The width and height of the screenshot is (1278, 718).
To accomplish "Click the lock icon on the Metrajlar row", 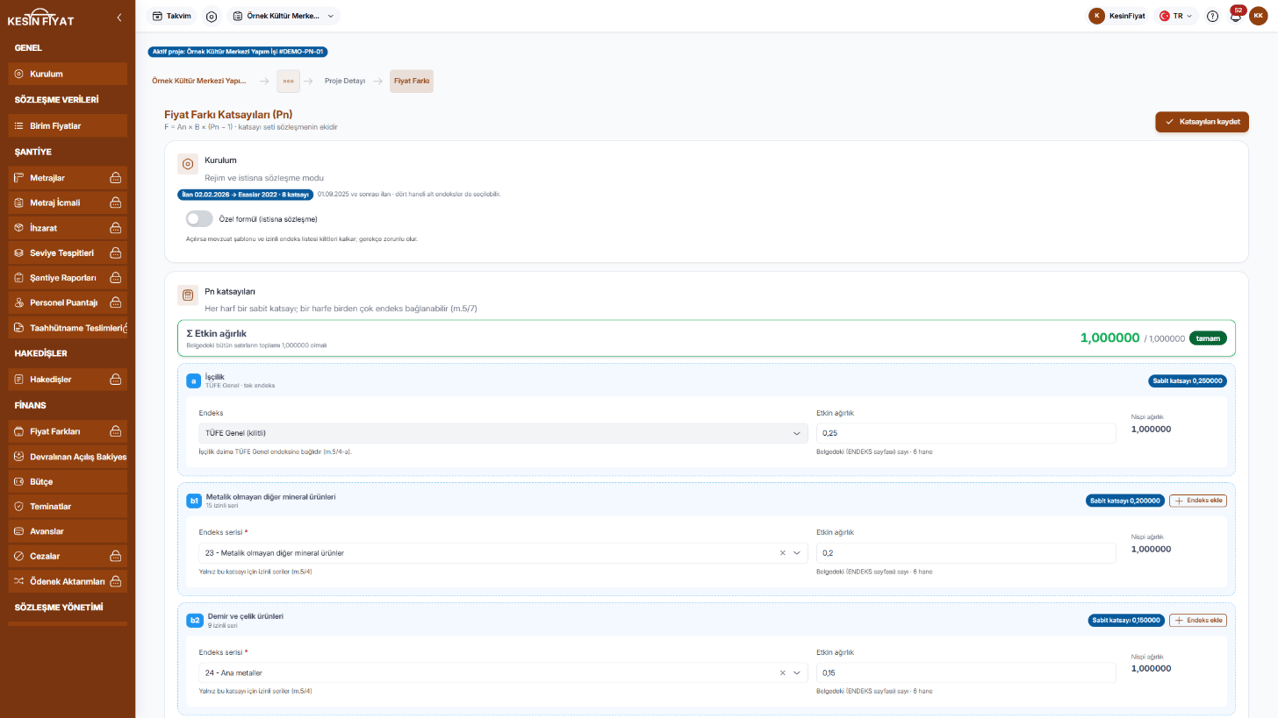I will (116, 178).
